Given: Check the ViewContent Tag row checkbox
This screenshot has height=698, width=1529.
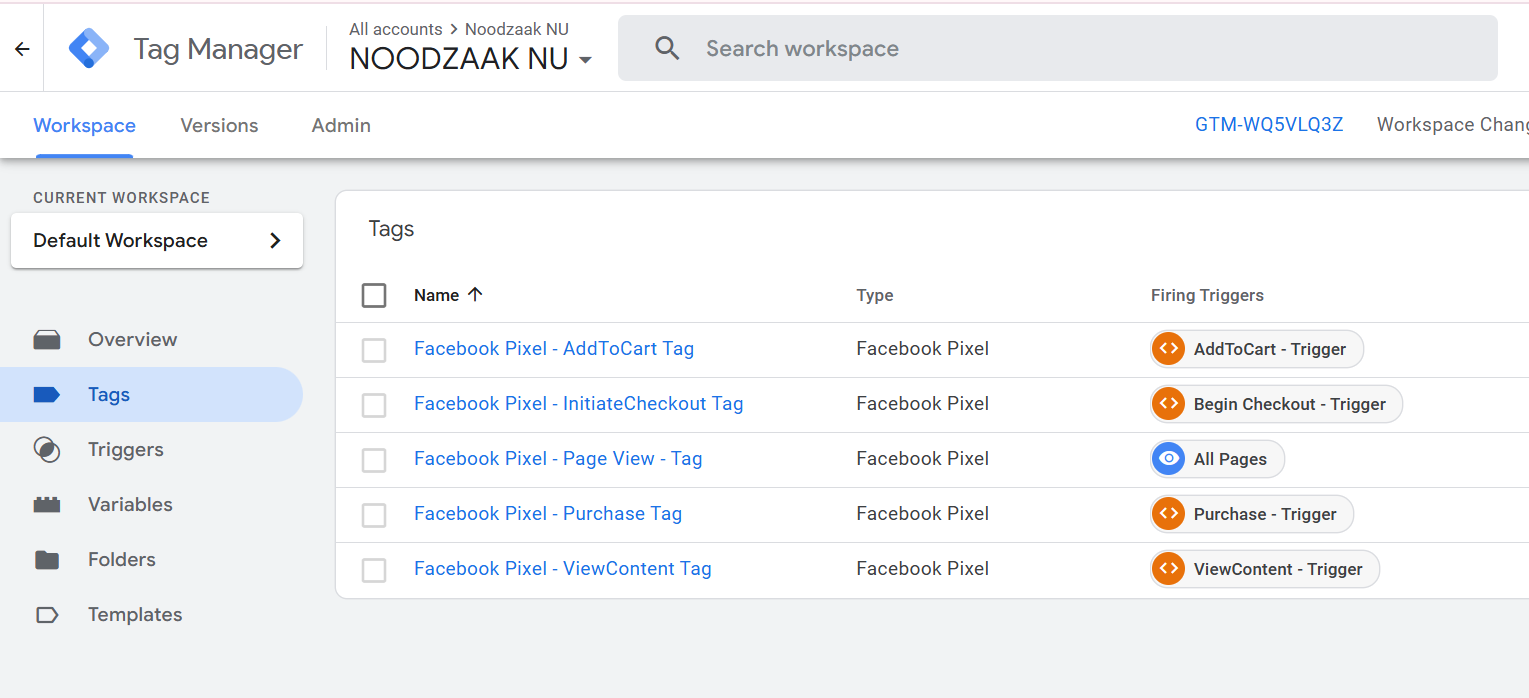Looking at the screenshot, I should coord(374,570).
